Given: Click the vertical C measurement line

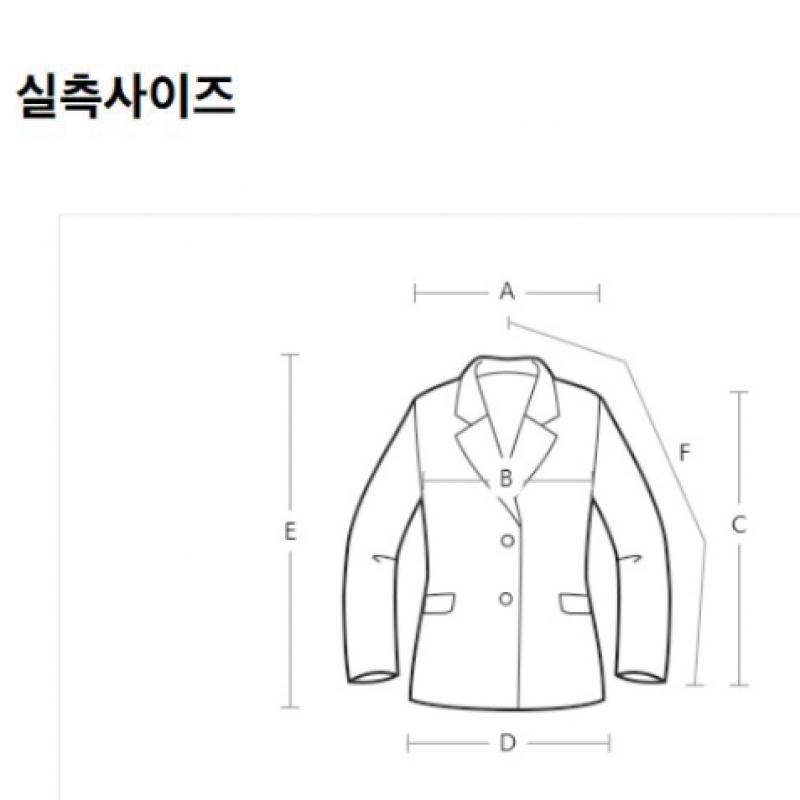Looking at the screenshot, I should [x=739, y=538].
